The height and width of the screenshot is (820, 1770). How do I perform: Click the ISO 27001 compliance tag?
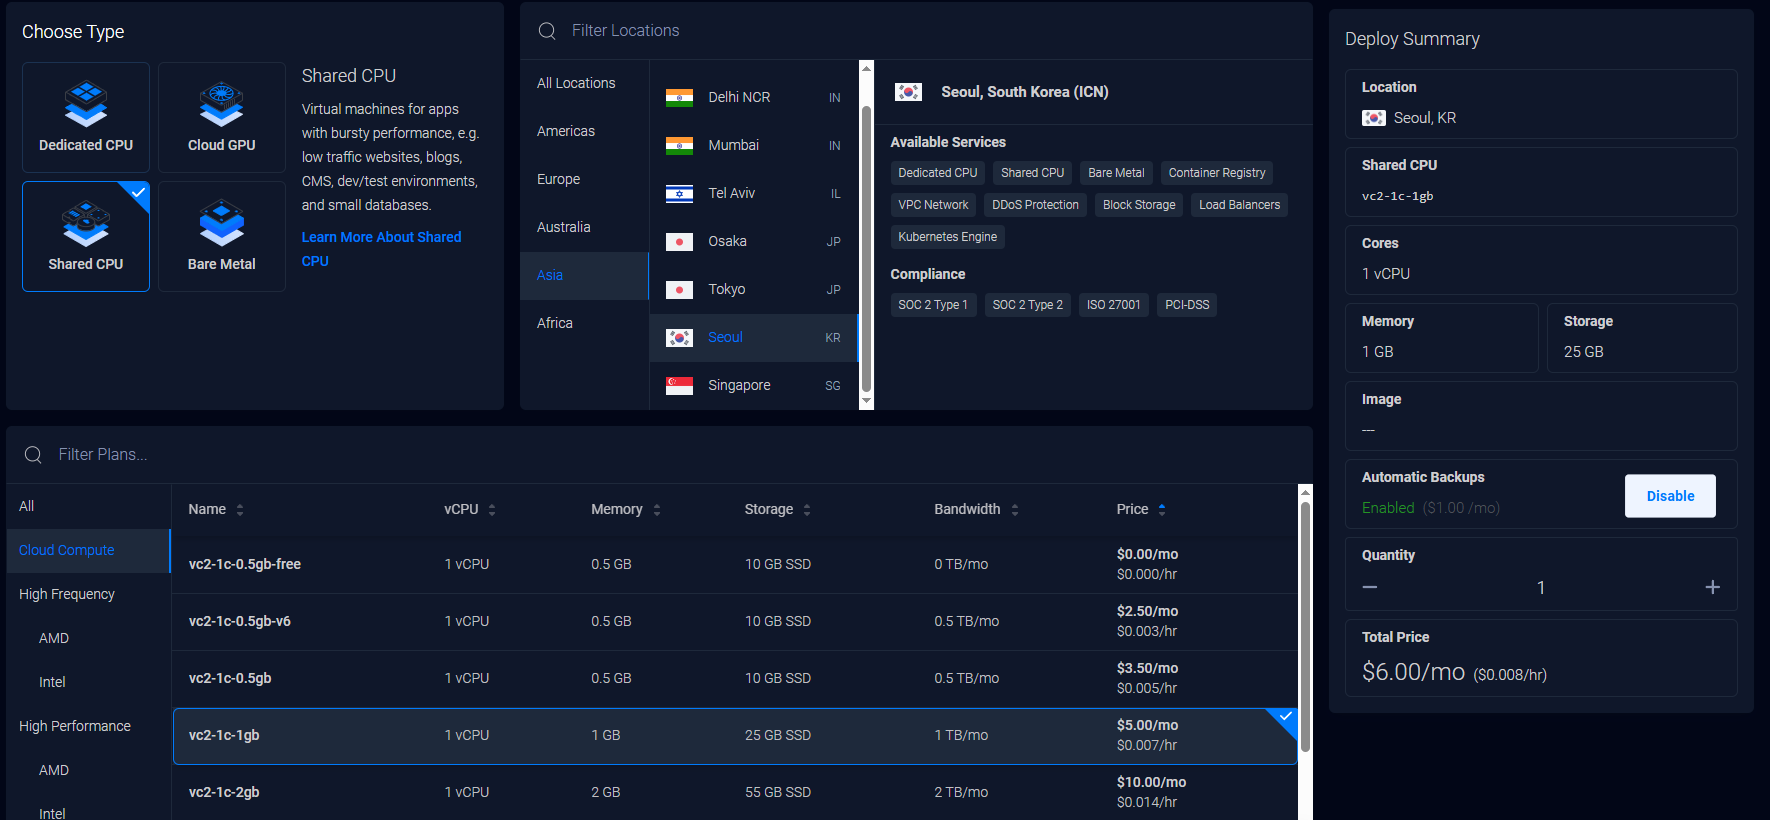[x=1113, y=305]
